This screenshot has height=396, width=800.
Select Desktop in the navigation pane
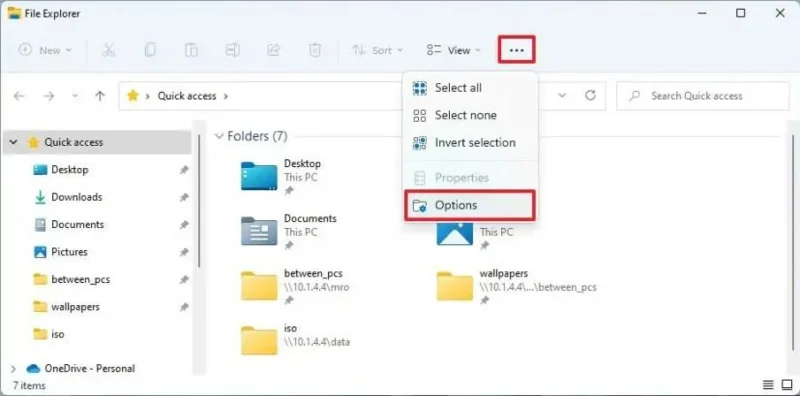coord(69,169)
